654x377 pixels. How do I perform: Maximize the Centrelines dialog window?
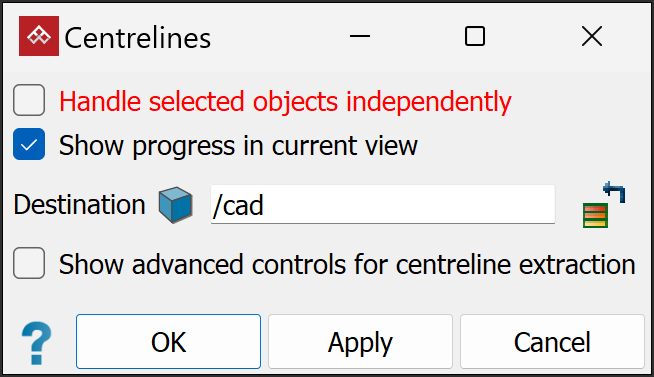click(475, 36)
